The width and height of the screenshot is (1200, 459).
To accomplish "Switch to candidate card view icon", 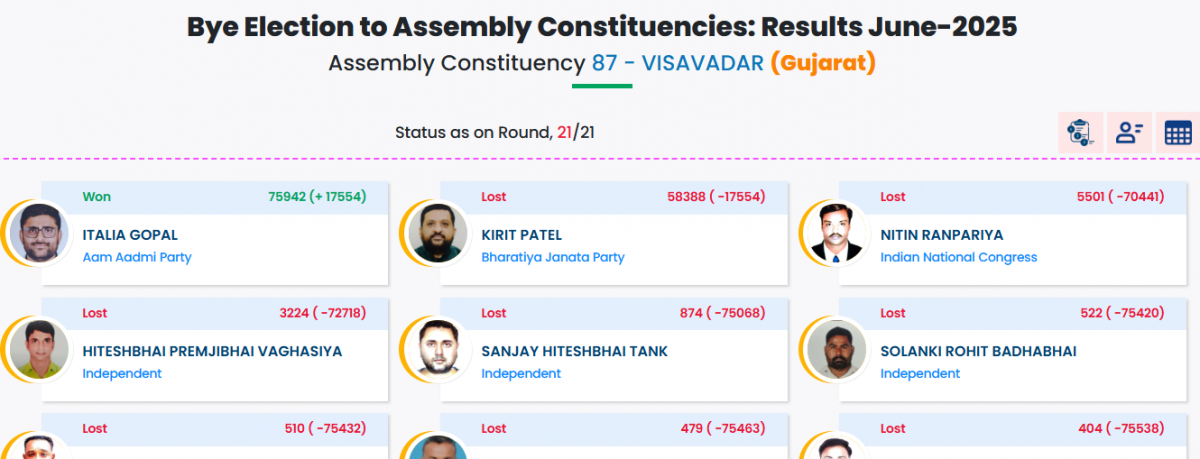I will 1130,132.
